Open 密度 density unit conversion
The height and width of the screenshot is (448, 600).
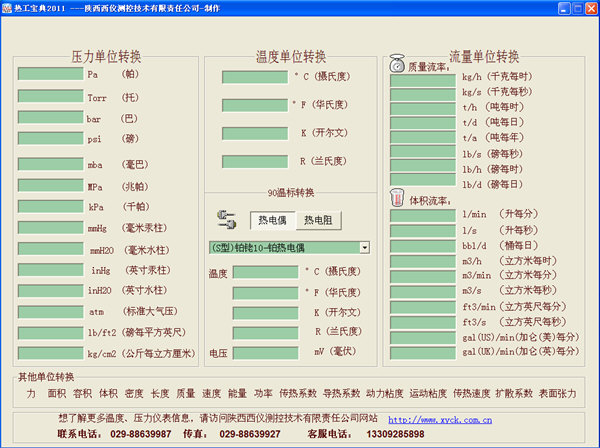[x=134, y=395]
